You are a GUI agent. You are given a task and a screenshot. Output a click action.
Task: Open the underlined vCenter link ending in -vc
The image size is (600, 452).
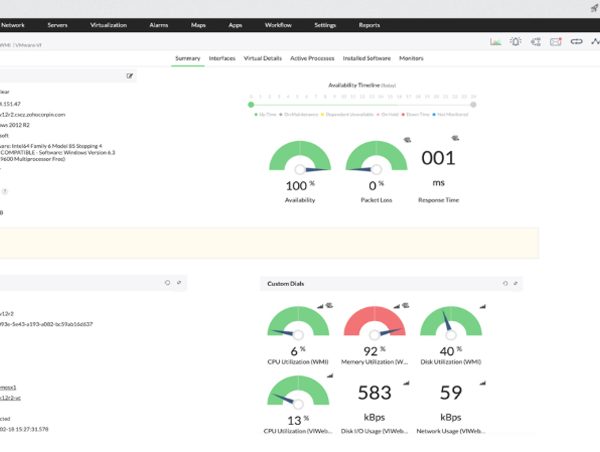point(10,398)
